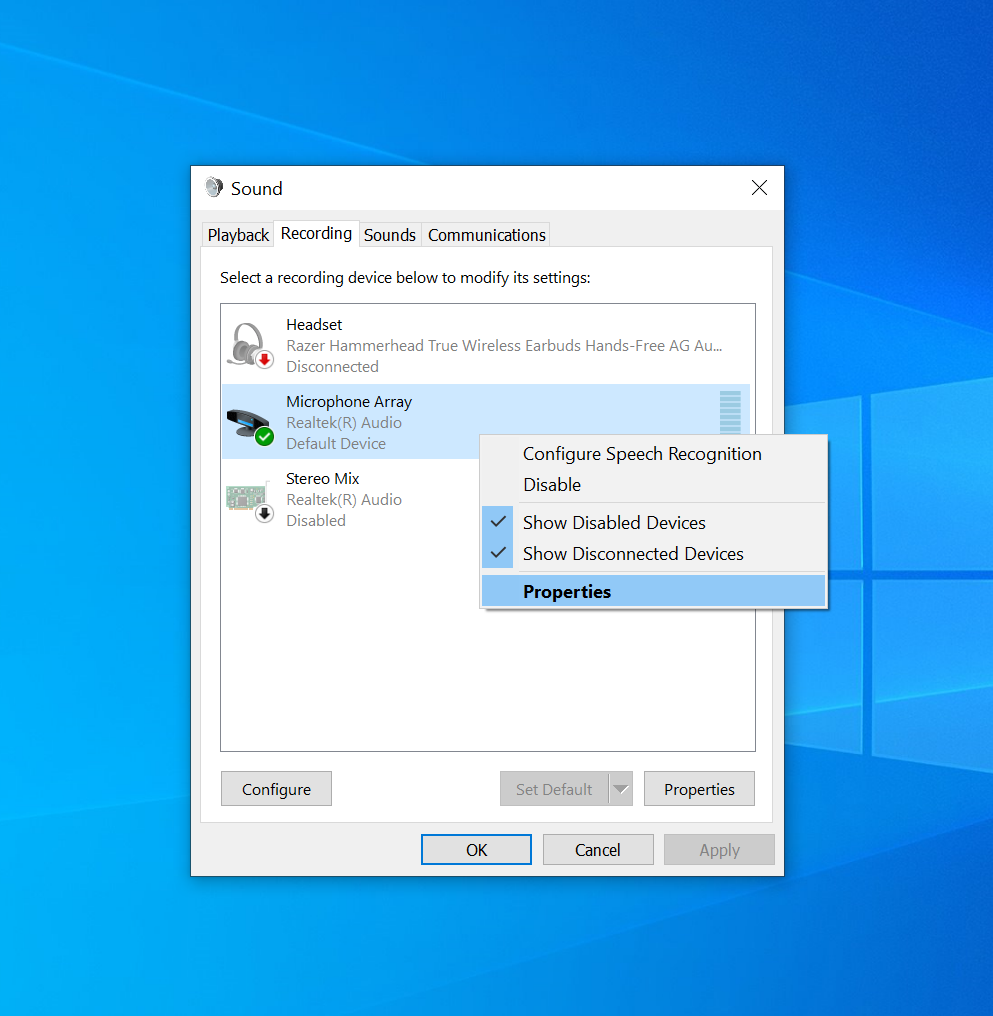Image resolution: width=993 pixels, height=1016 pixels.
Task: Choose Properties from the context menu
Action: coord(566,592)
